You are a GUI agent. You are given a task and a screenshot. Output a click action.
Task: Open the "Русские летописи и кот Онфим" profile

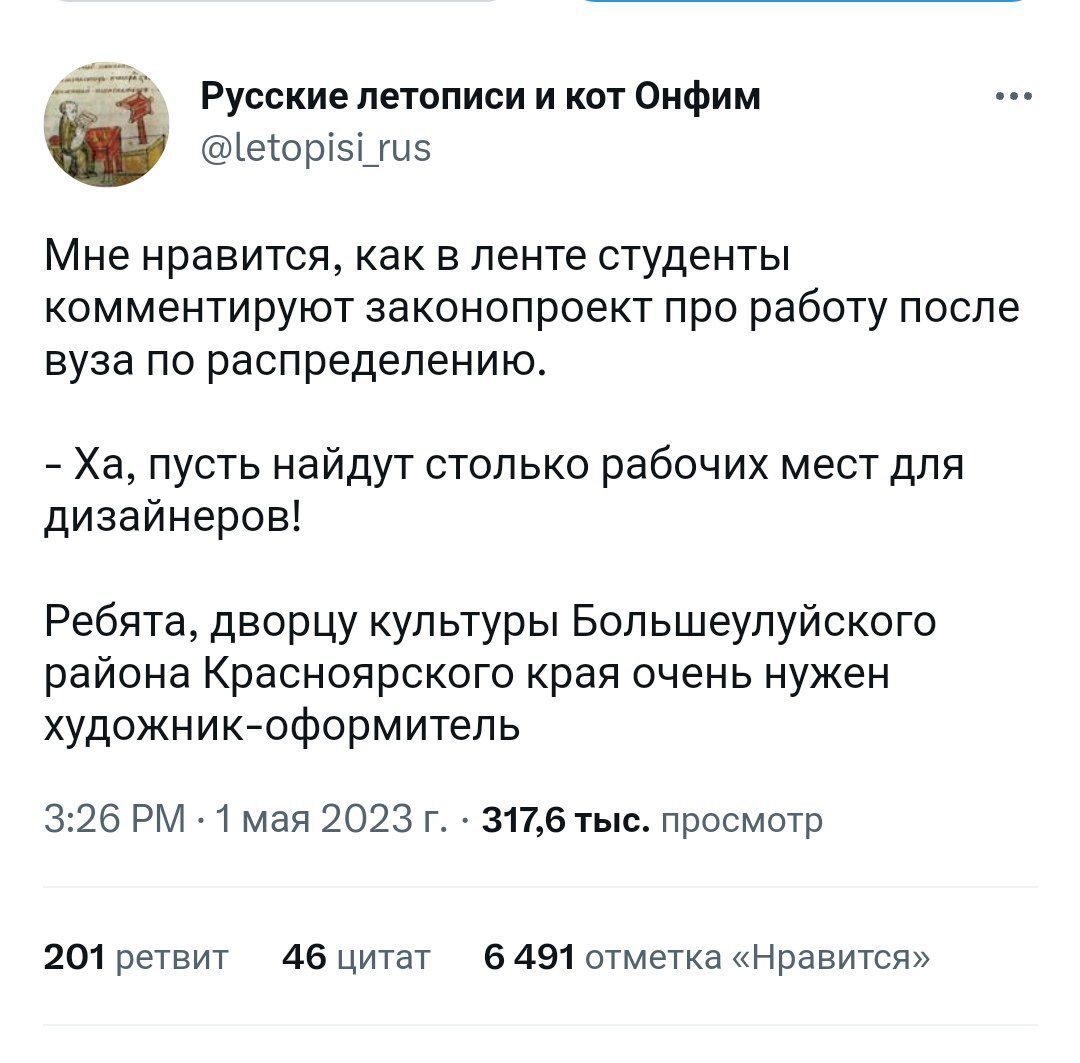click(x=480, y=97)
